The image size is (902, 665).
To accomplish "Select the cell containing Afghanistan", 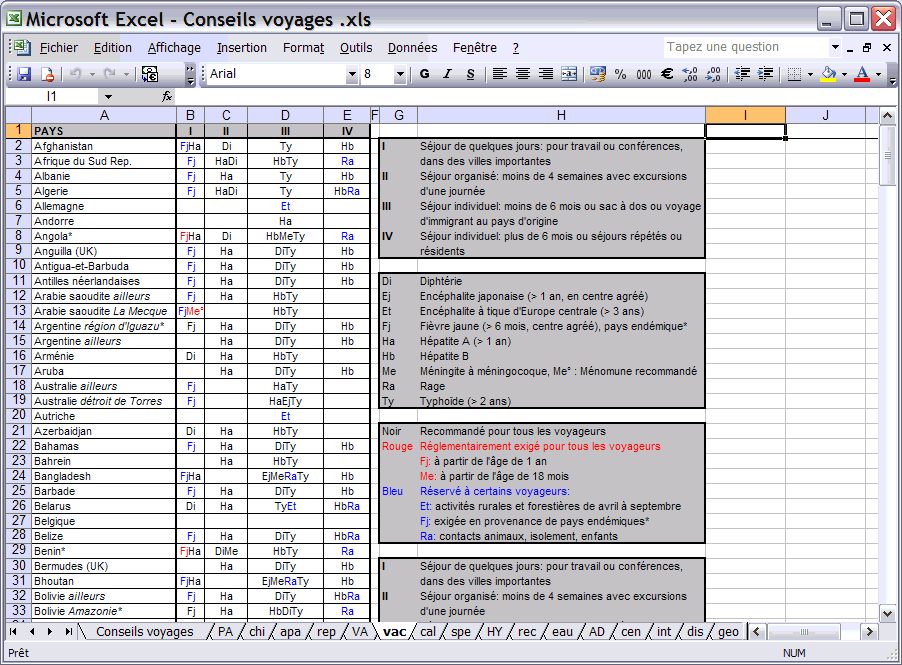I will click(104, 146).
